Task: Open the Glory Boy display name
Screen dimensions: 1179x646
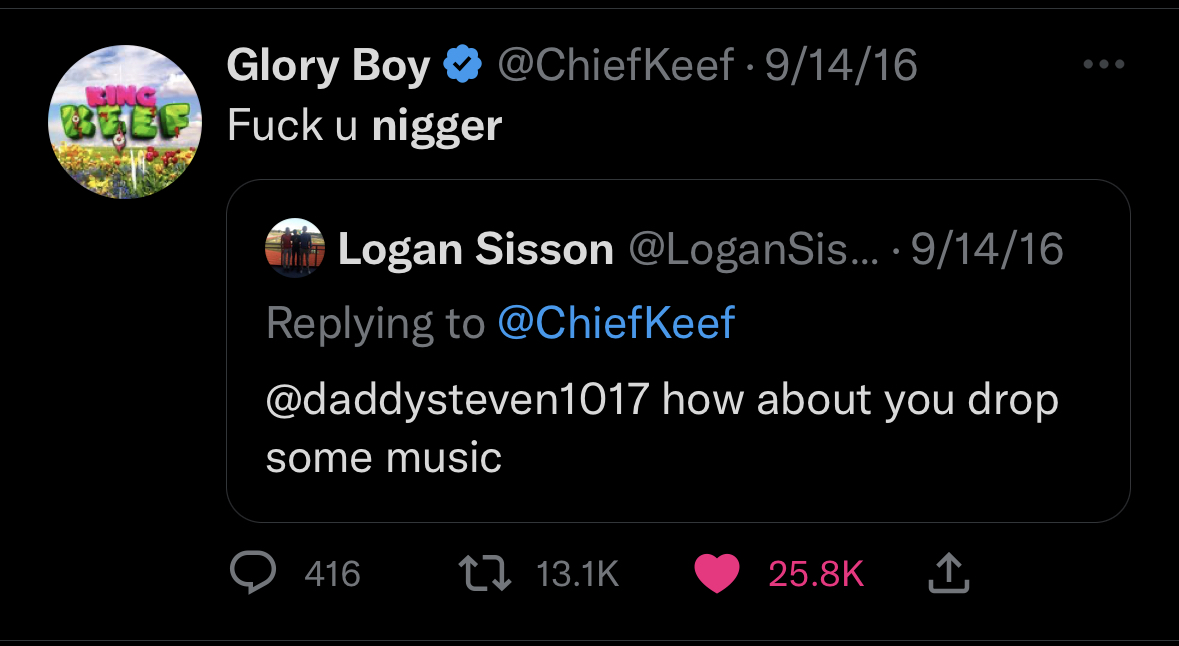Action: pyautogui.click(x=329, y=66)
